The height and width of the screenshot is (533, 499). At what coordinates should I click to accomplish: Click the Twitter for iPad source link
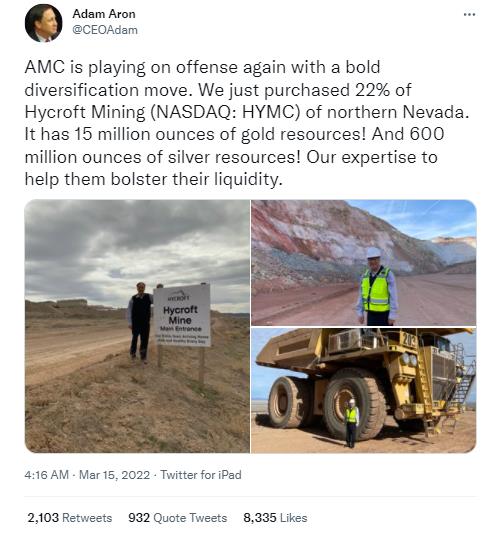[201, 475]
